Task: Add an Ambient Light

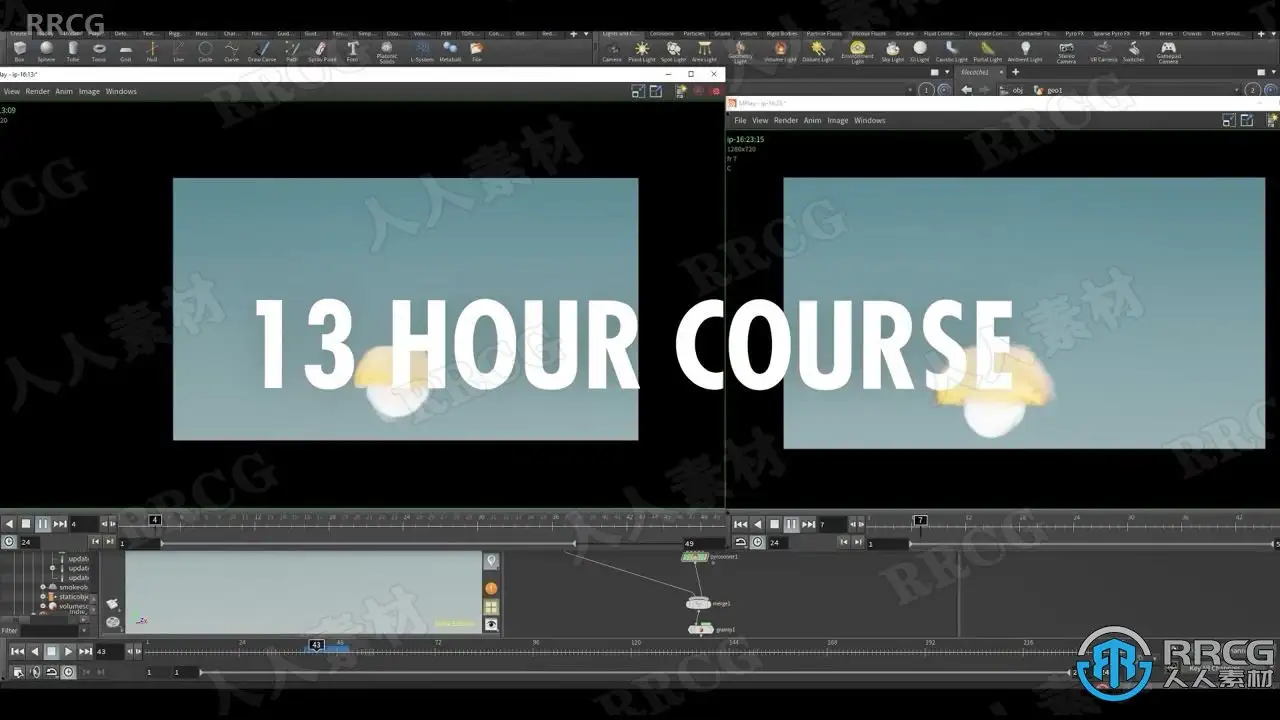Action: point(1025,50)
